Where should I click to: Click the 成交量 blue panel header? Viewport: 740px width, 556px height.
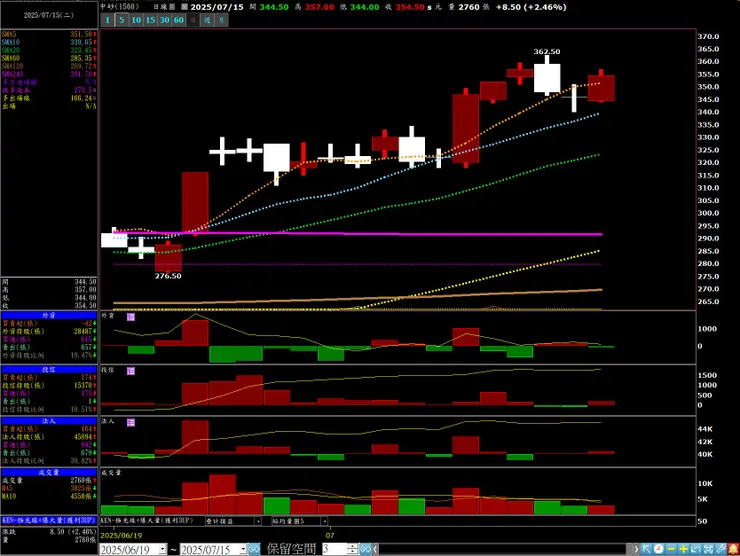pos(49,472)
